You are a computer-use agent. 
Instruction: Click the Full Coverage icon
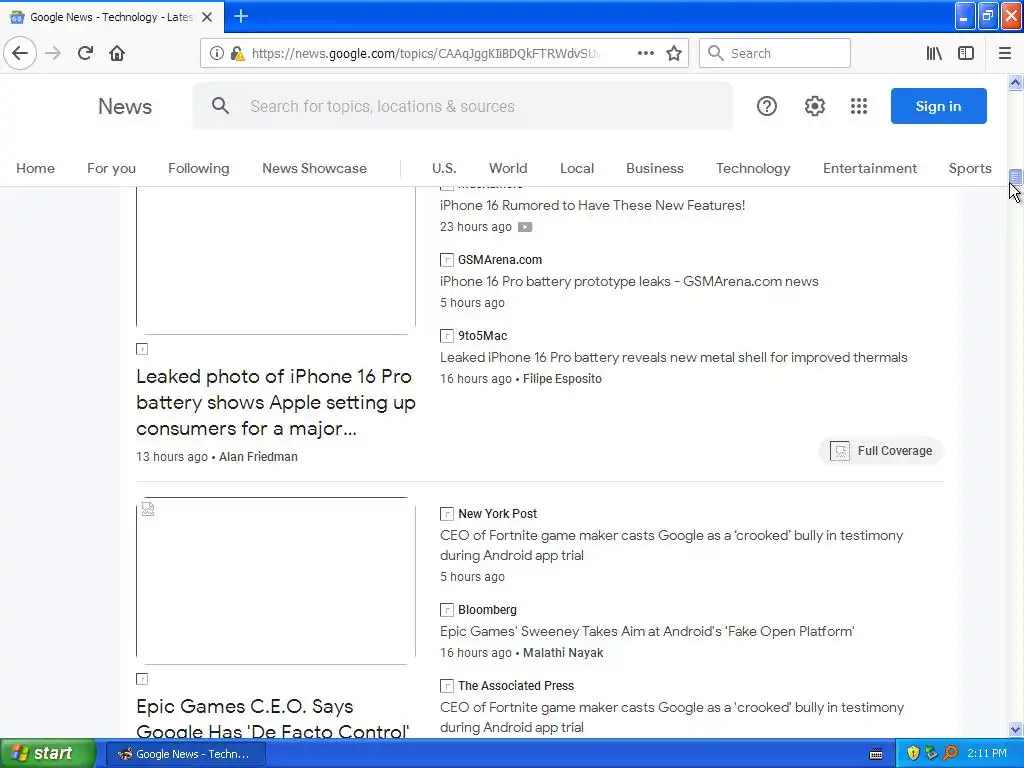(839, 451)
